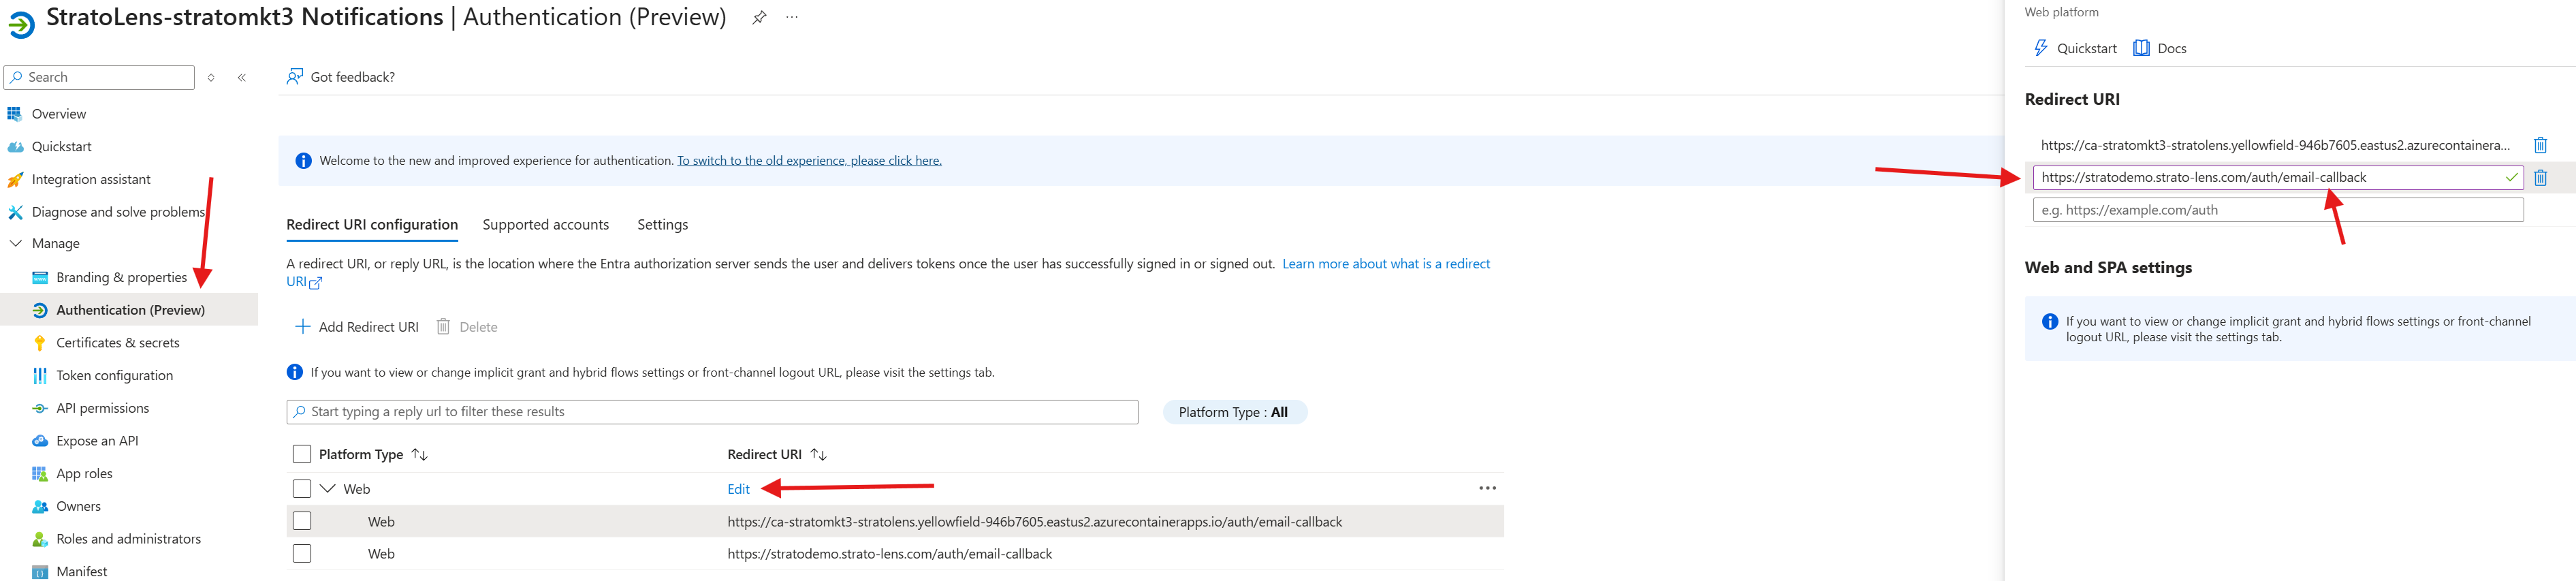Click the empty e.g. https://example.com/auth field

click(2277, 210)
